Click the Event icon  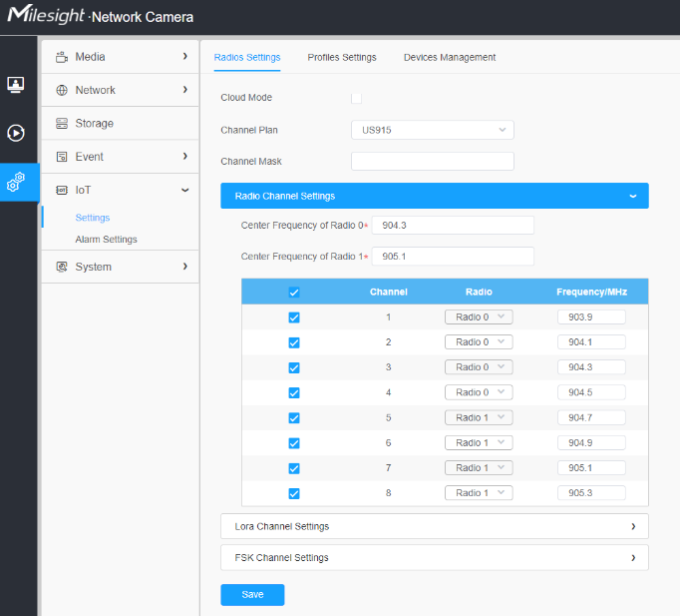(x=62, y=157)
